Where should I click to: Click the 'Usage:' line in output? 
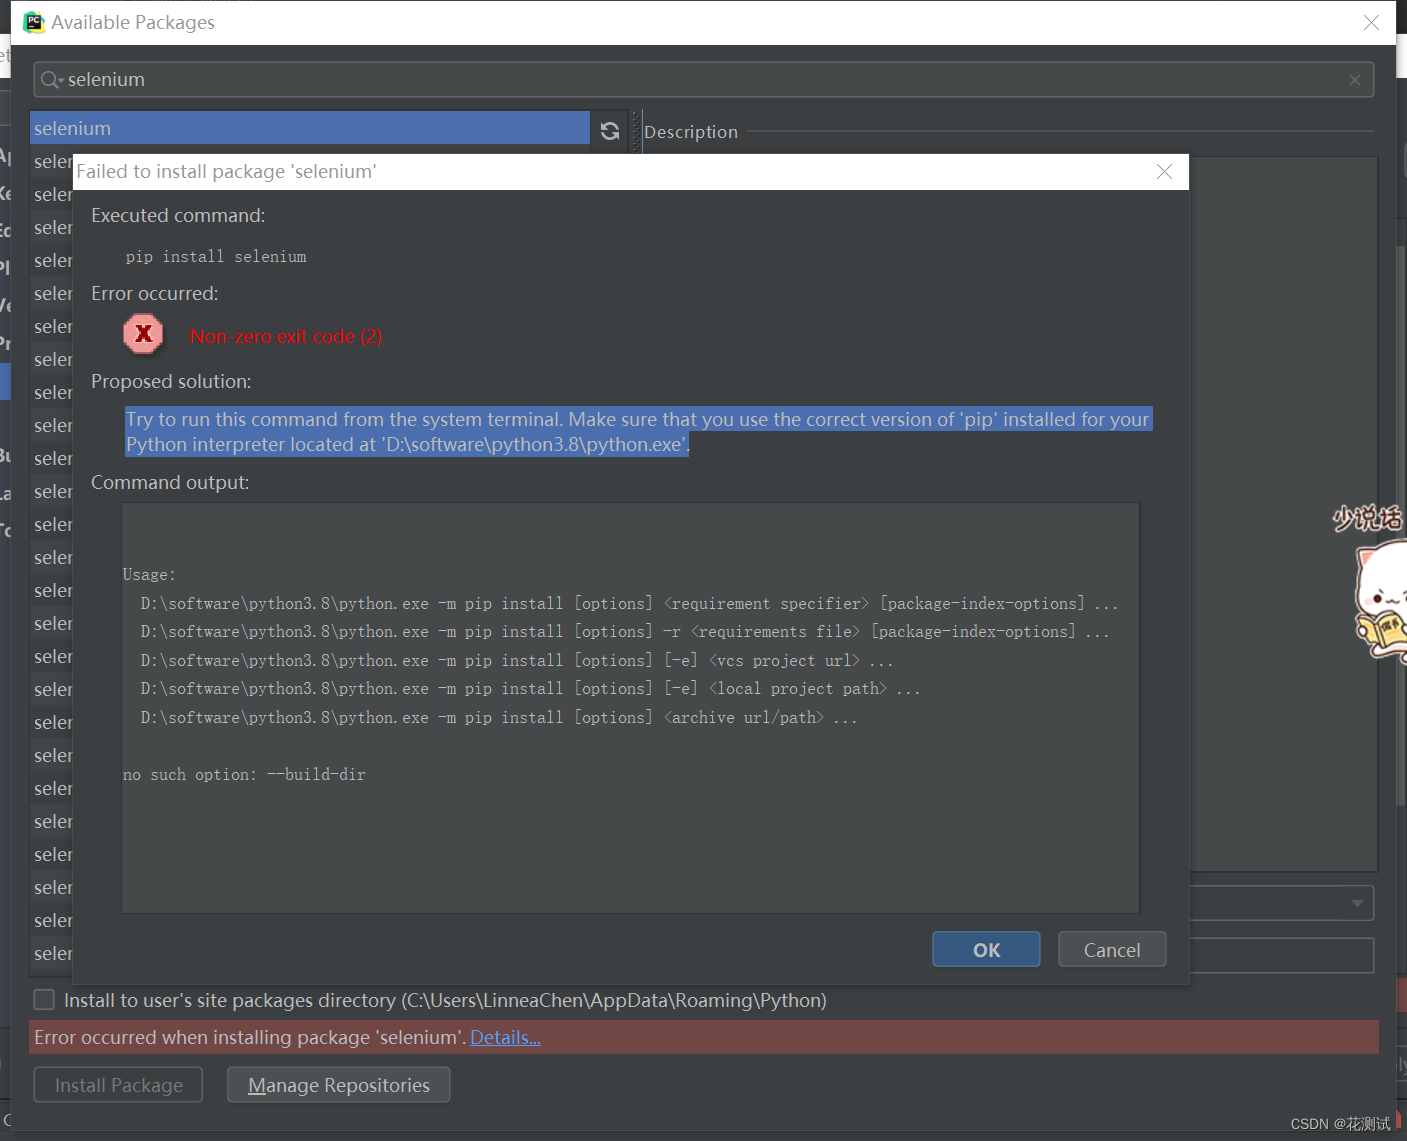point(149,575)
